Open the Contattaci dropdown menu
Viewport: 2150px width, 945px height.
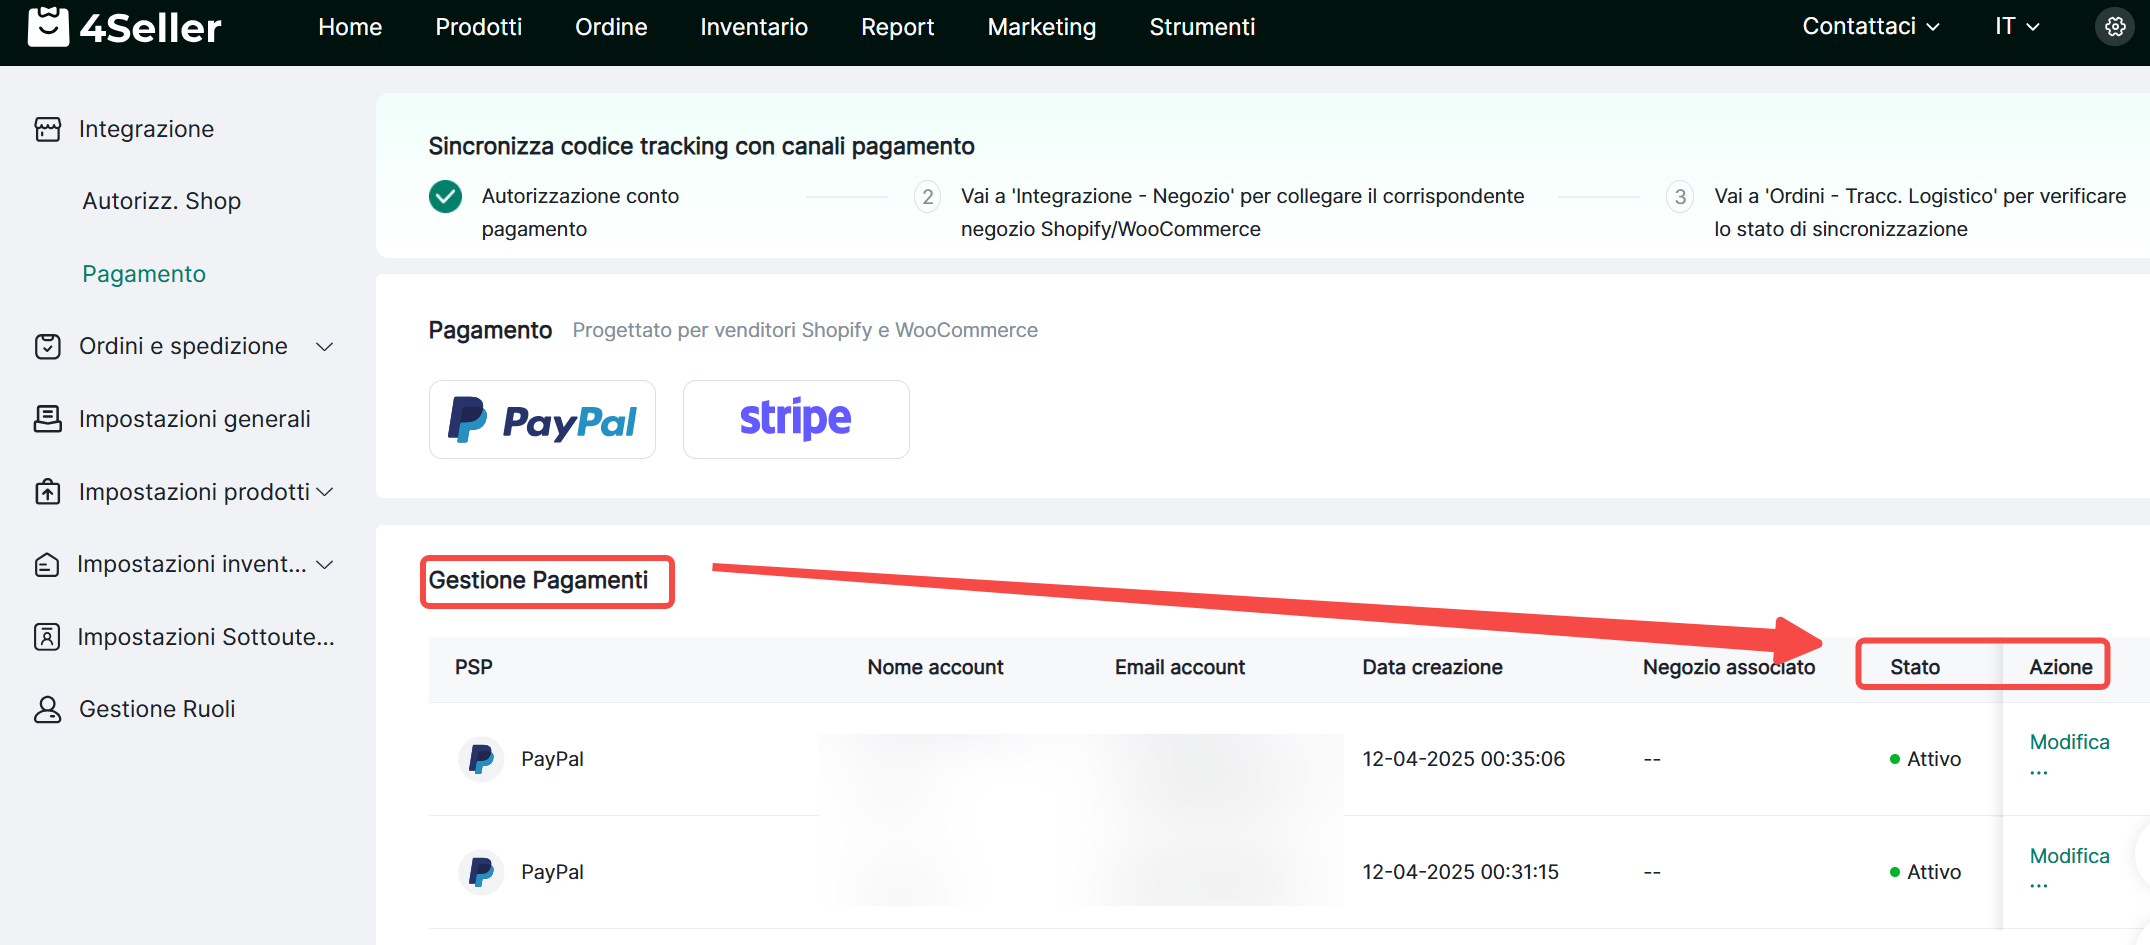(1870, 27)
